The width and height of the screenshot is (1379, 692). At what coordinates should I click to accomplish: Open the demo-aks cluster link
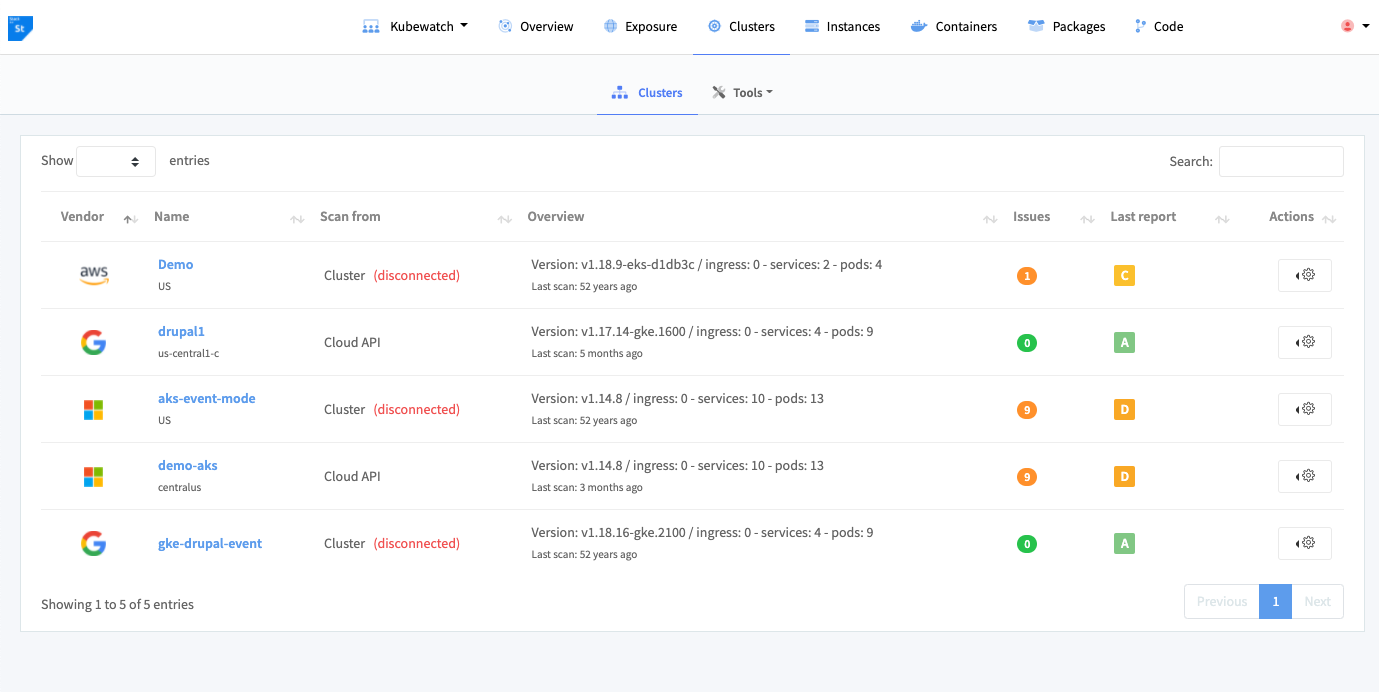point(188,466)
